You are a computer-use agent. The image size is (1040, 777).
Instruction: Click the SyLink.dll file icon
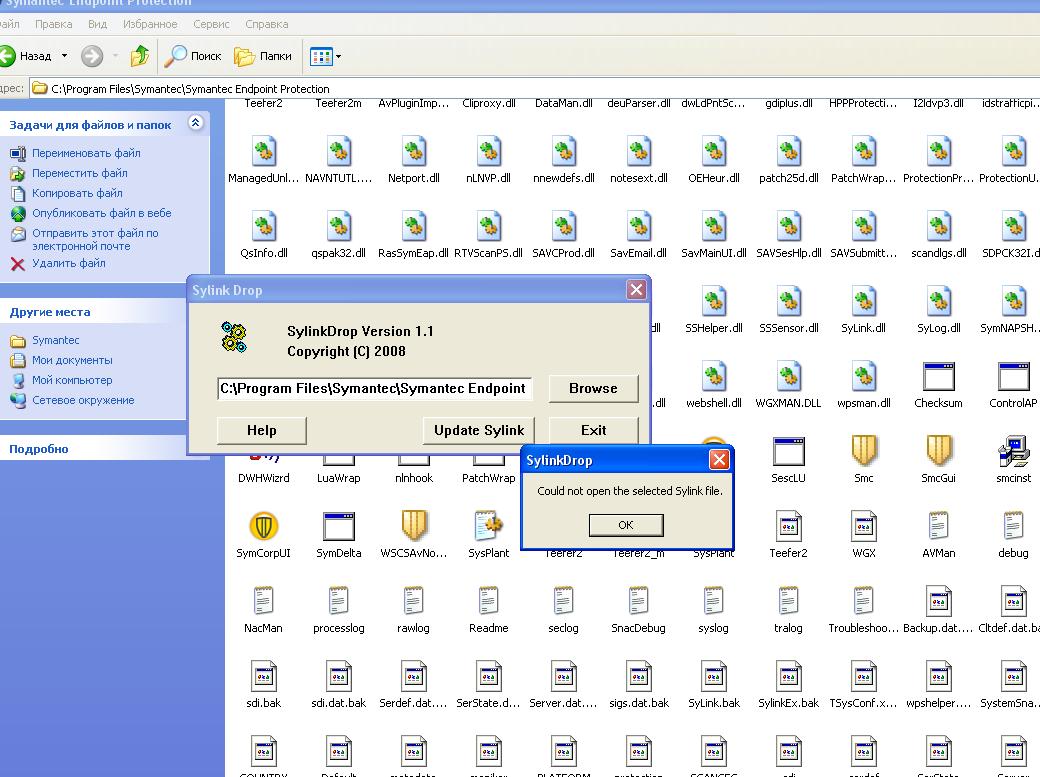(x=863, y=302)
